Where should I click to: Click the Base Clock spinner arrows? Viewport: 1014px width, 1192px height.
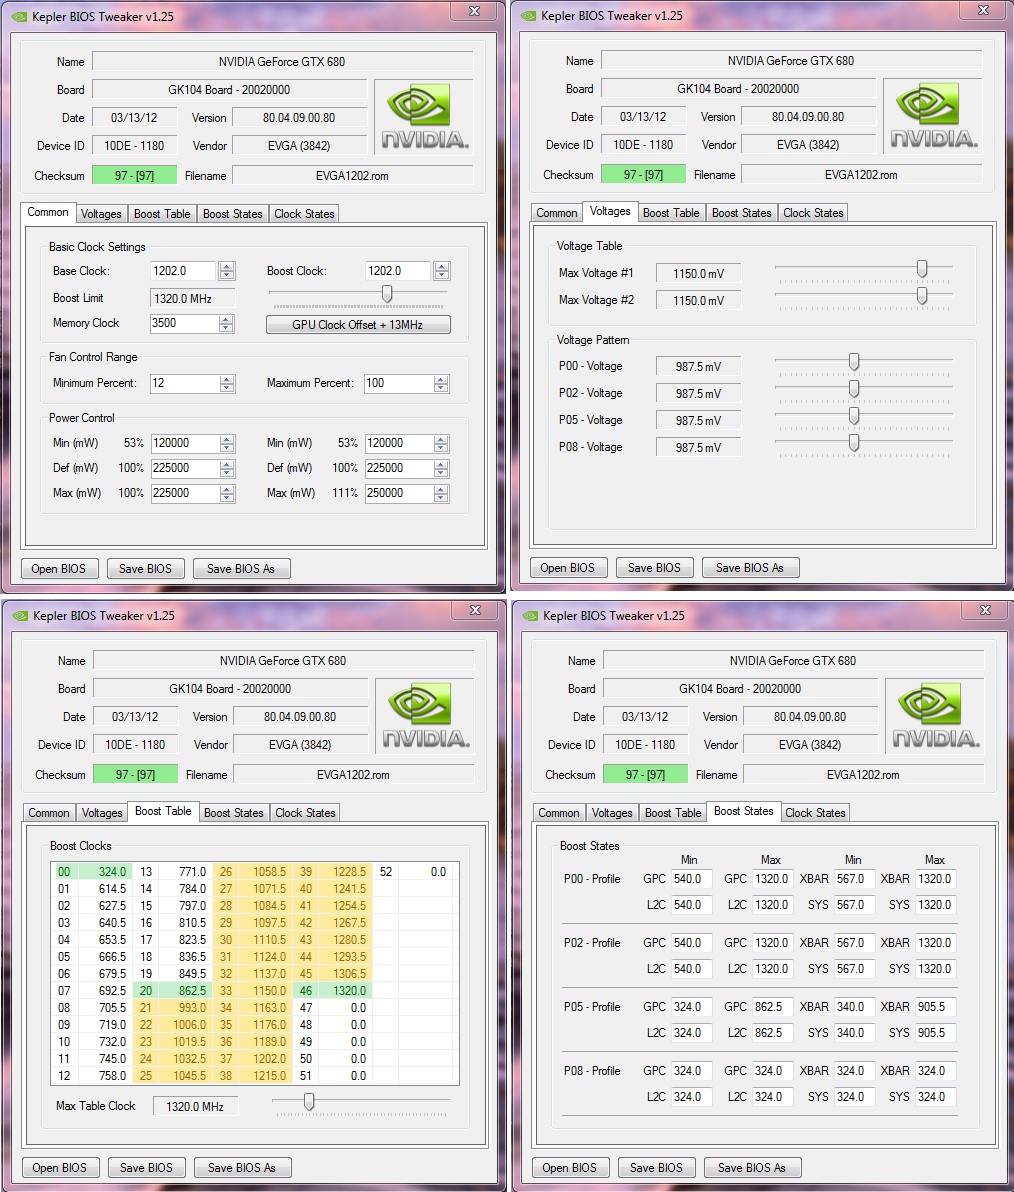coord(227,271)
